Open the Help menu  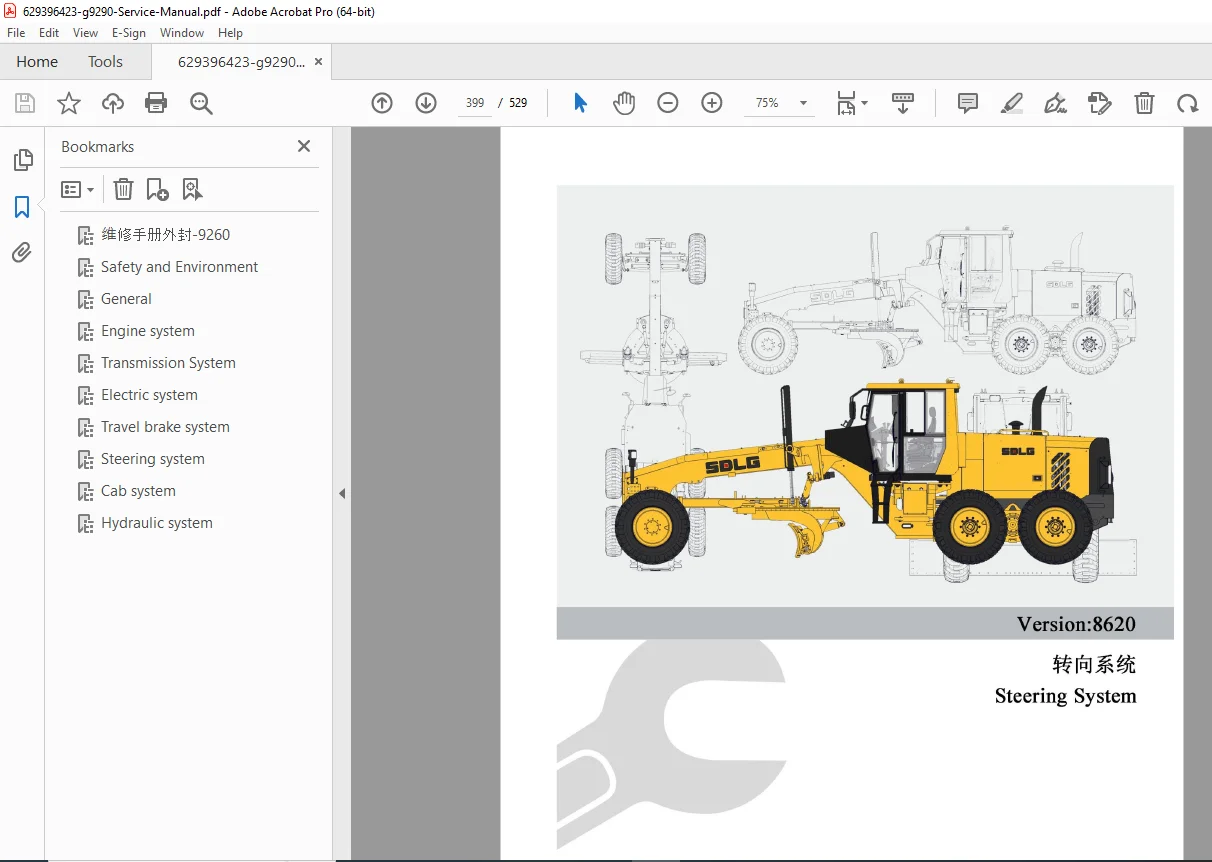tap(230, 33)
